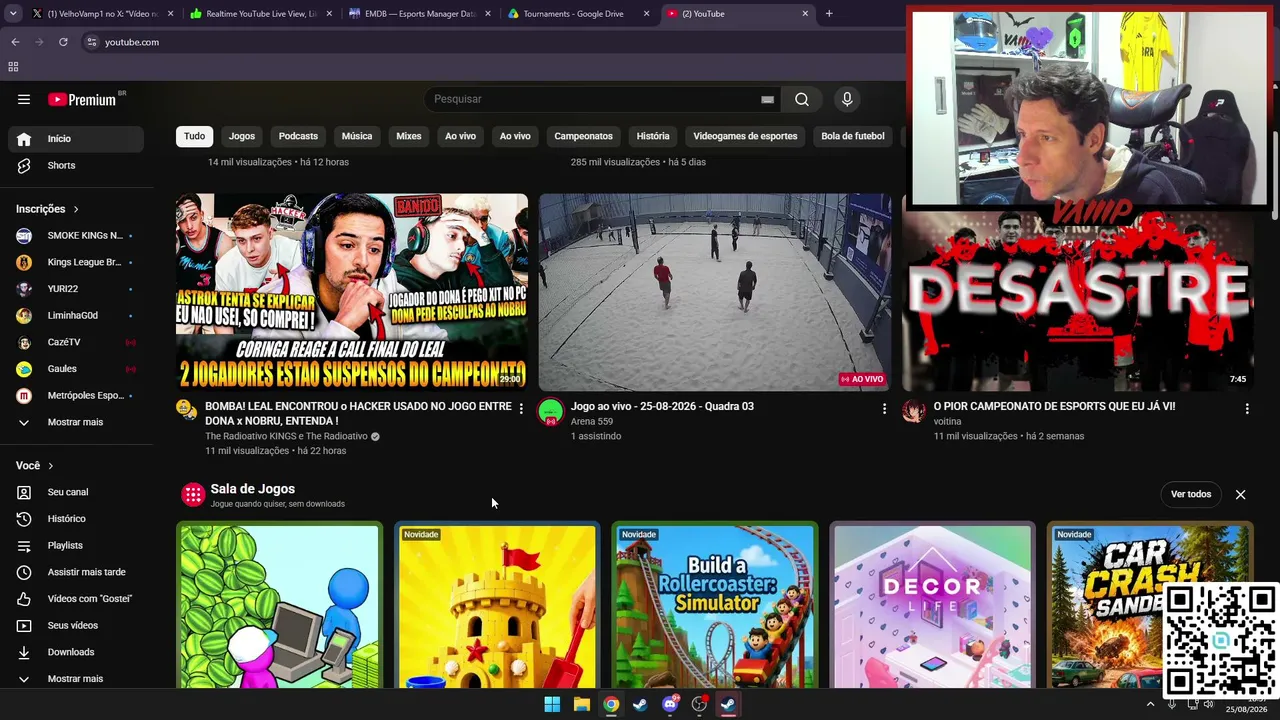Viewport: 1280px width, 720px height.
Task: Open File Explorer from the taskbar
Action: pyautogui.click(x=581, y=704)
